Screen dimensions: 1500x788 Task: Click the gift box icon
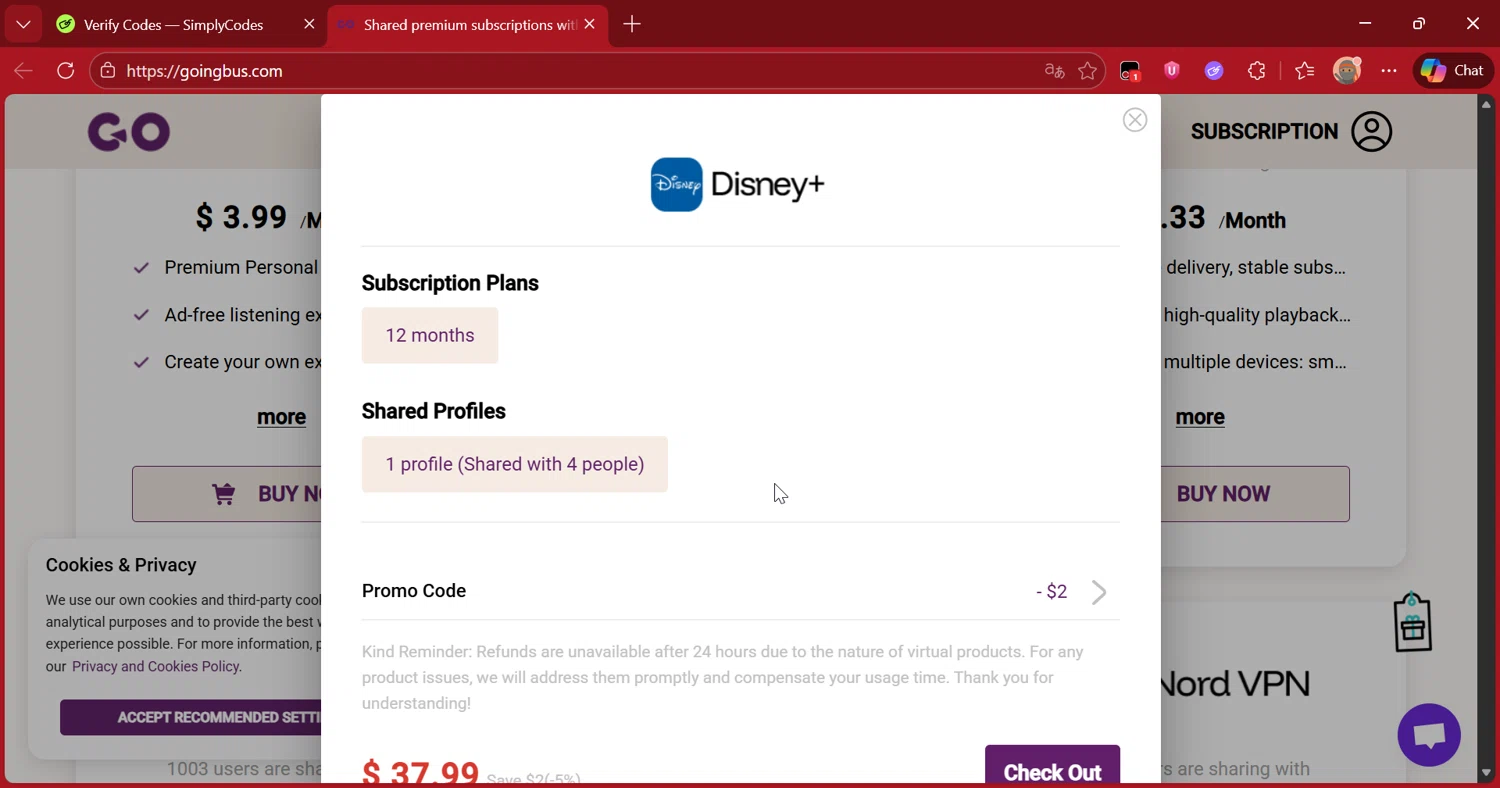coord(1412,623)
